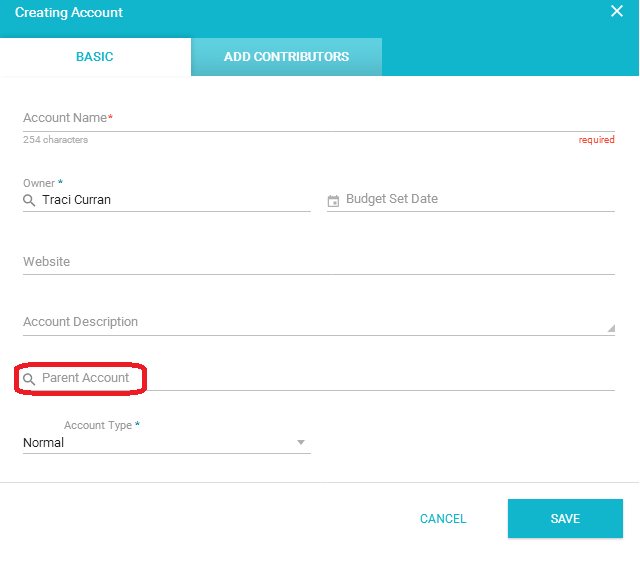Focus the Account Name input field
Image resolution: width=640 pixels, height=564 pixels.
(x=319, y=118)
